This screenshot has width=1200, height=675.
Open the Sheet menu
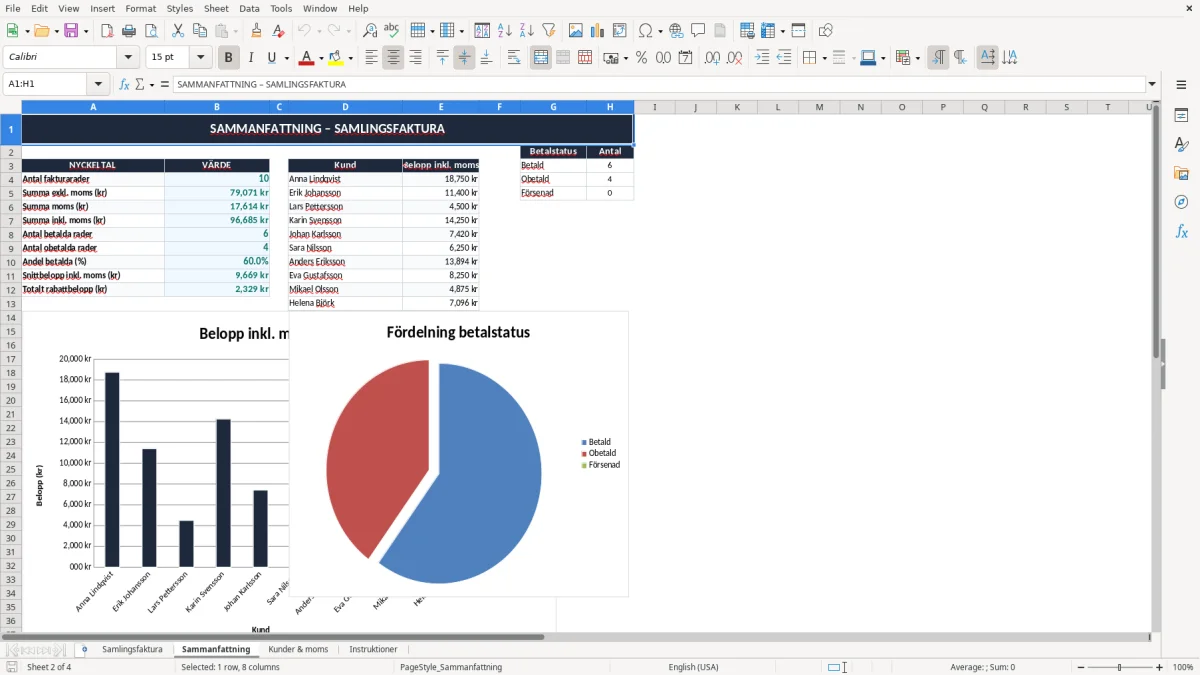(216, 8)
